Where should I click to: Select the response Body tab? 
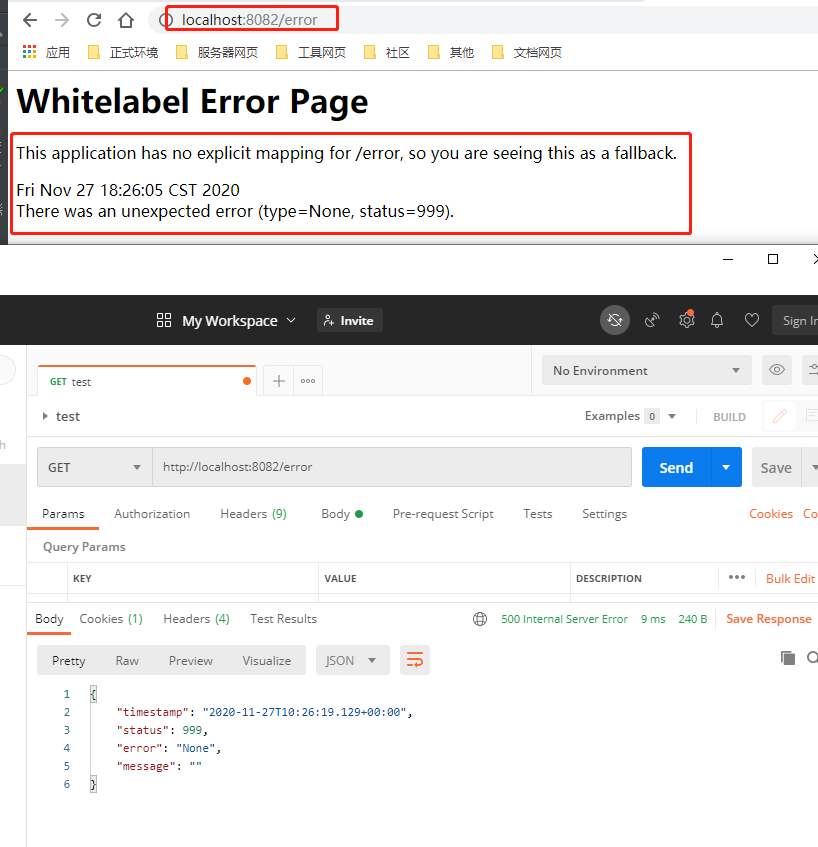(49, 619)
